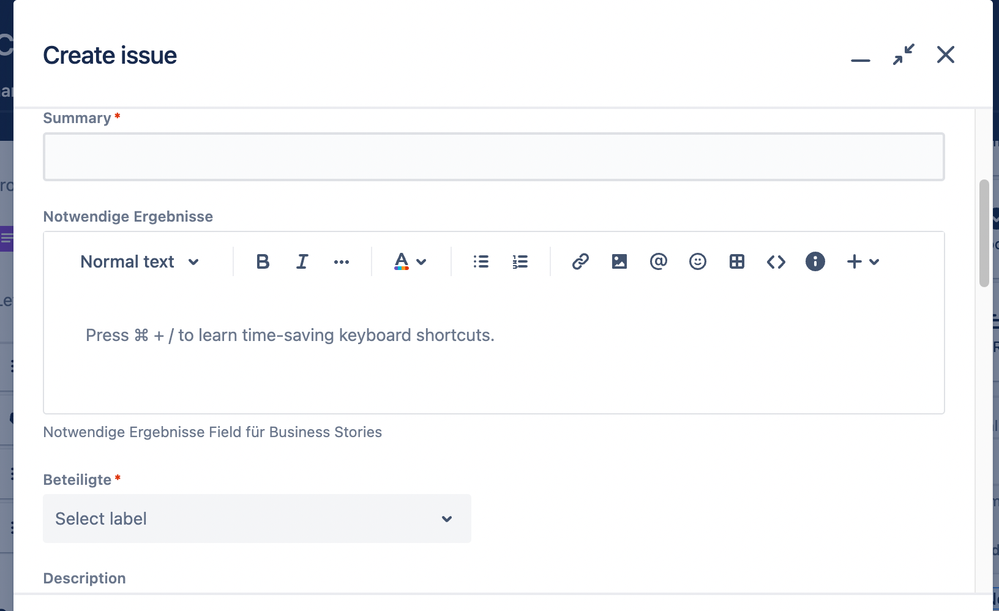Click the Notwendige Ergebnisse field label
Viewport: 999px width, 611px height.
(128, 217)
